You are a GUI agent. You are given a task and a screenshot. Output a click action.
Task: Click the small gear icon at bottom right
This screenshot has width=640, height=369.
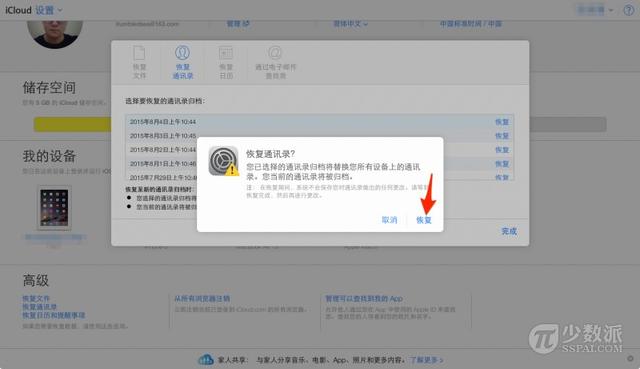pyautogui.click(x=630, y=358)
